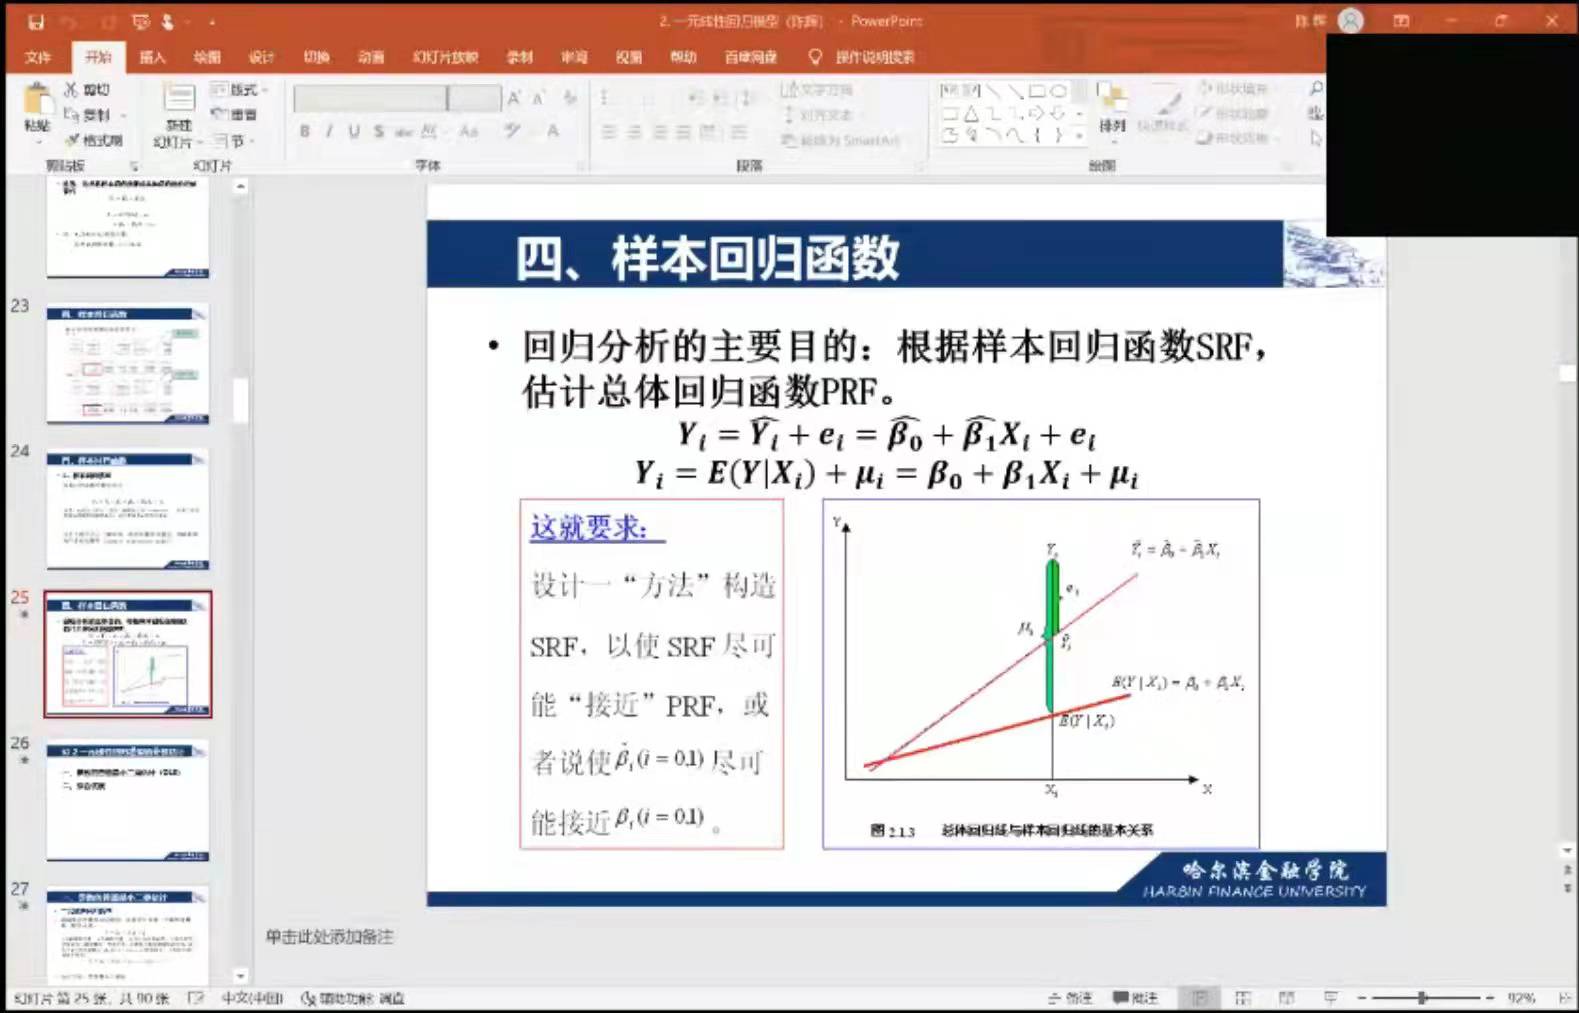Open the Slide Show (幻灯片放映) tab
Viewport: 1579px width, 1013px height.
click(445, 57)
